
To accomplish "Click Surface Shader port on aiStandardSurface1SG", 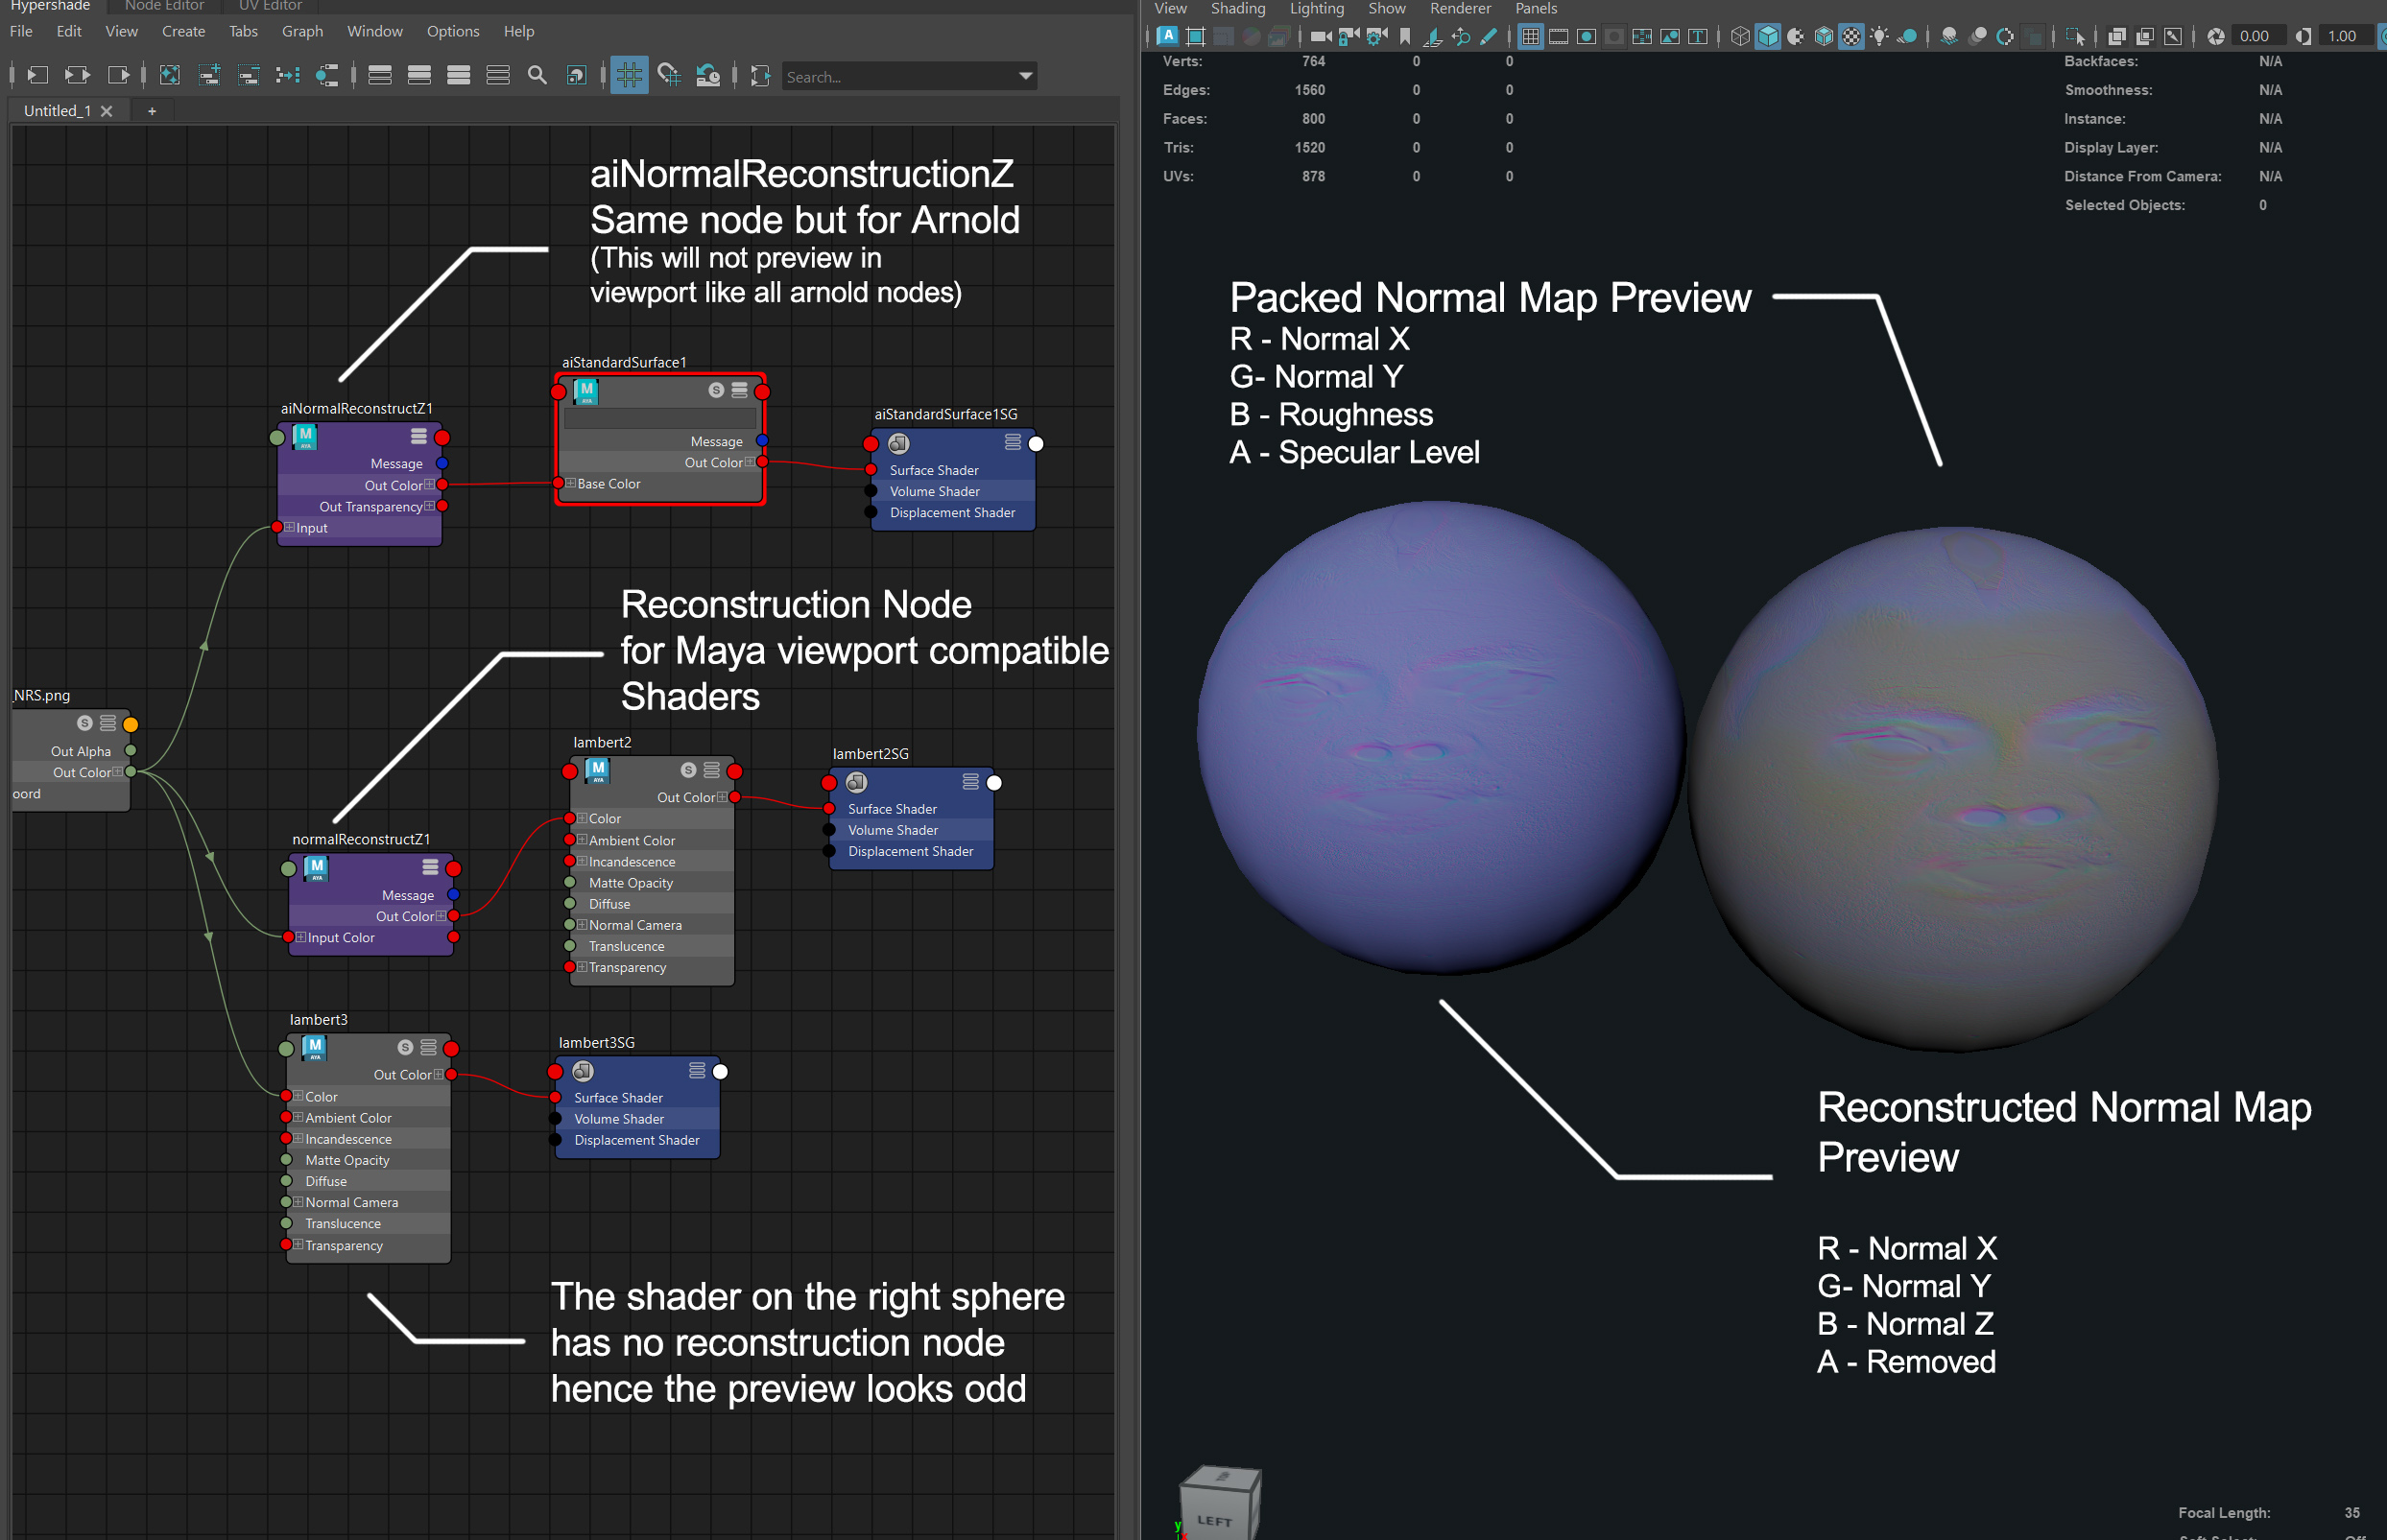I will (x=871, y=470).
